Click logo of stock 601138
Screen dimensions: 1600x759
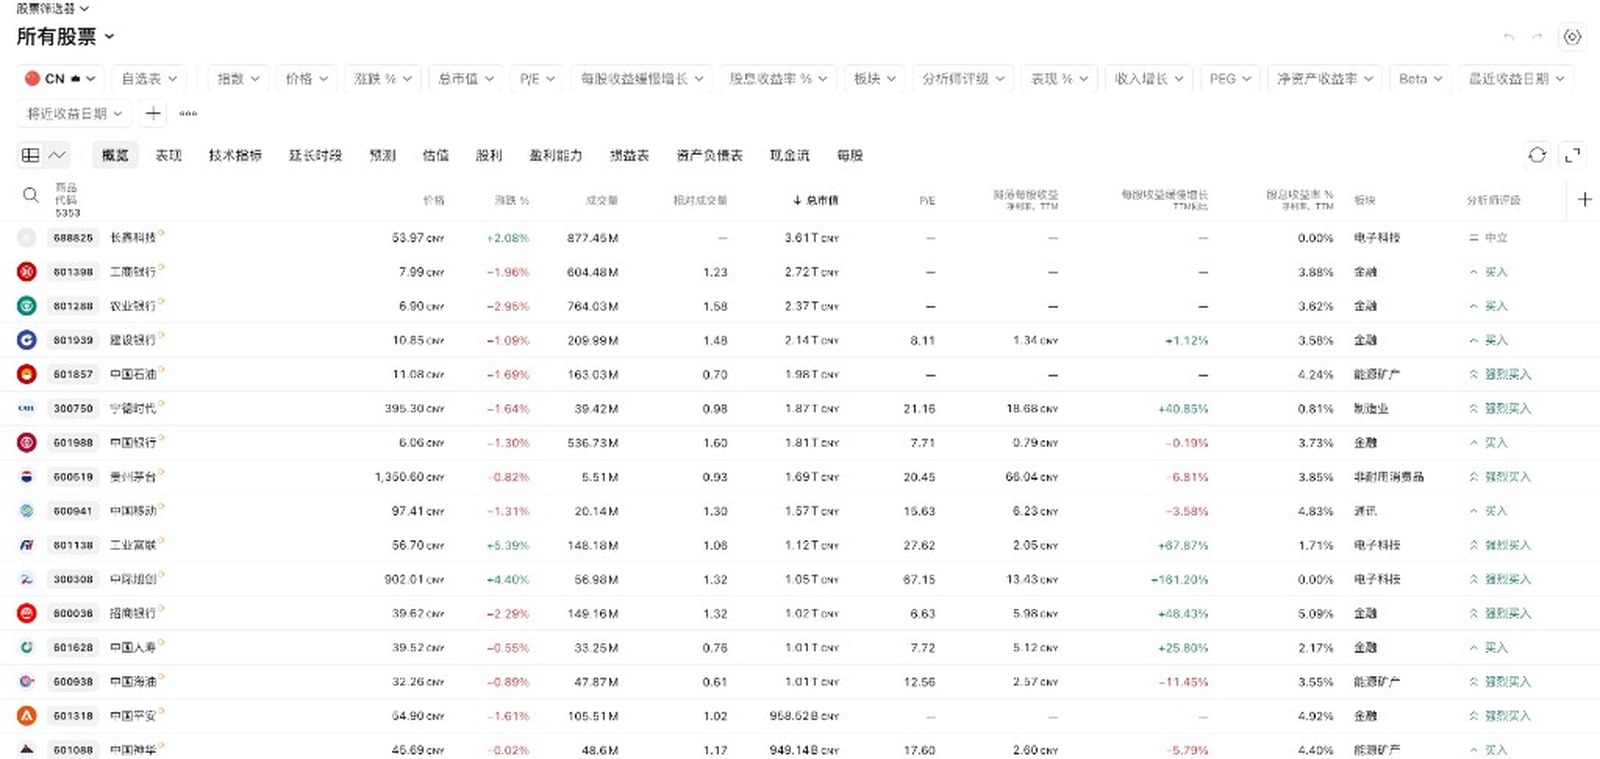[x=27, y=545]
